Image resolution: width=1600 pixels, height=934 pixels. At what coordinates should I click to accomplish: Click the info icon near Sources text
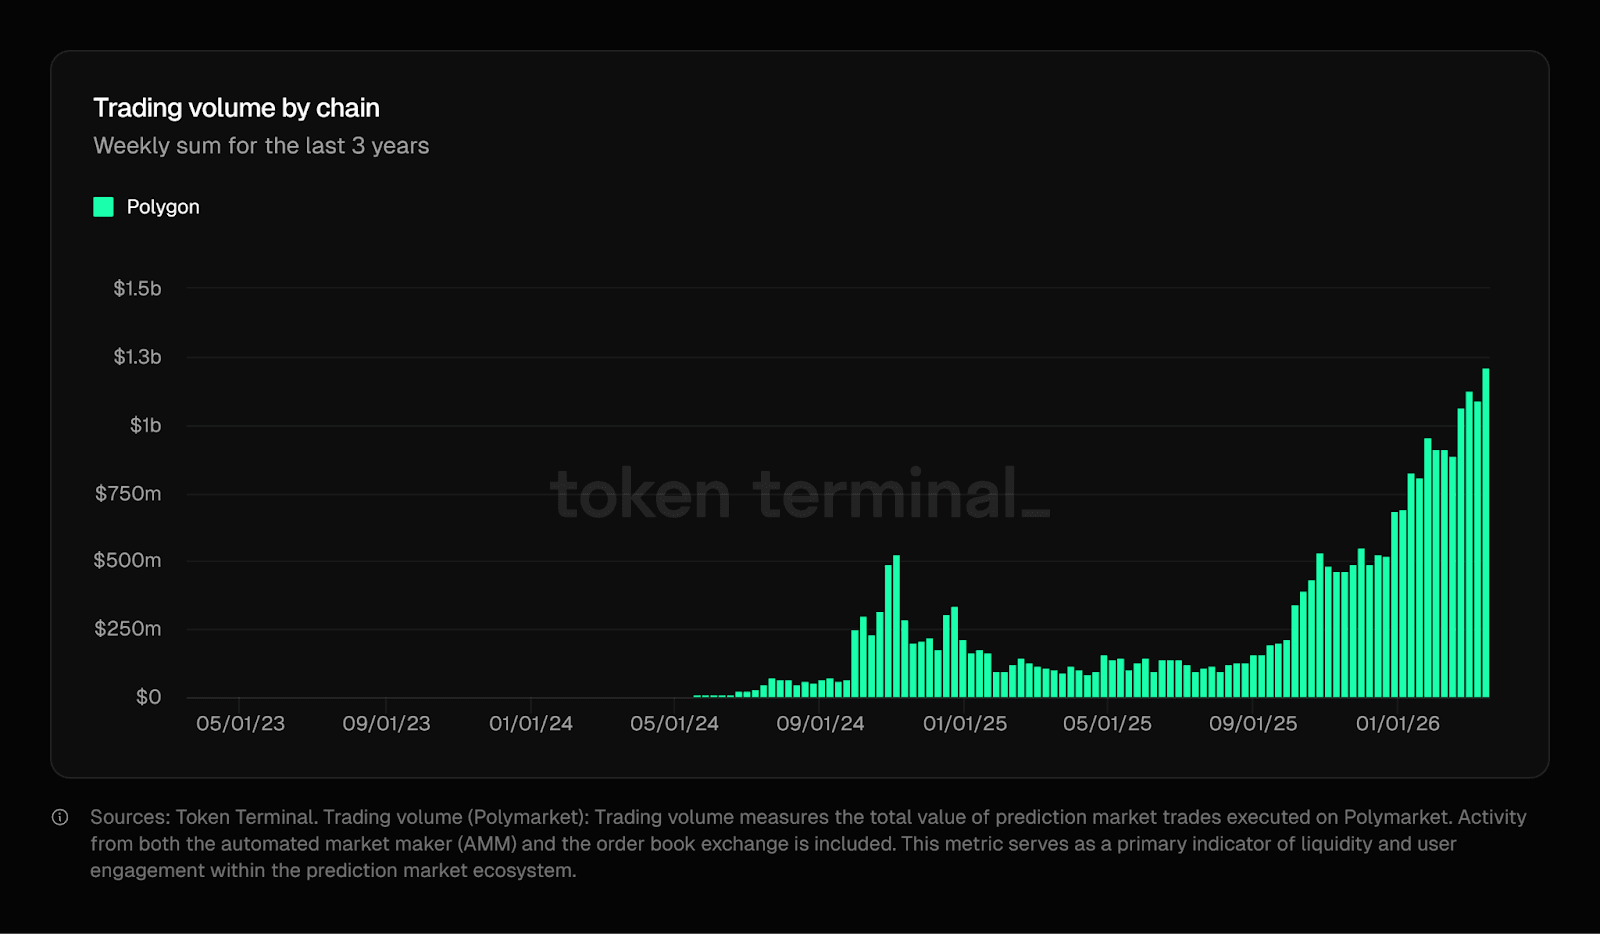(x=62, y=816)
